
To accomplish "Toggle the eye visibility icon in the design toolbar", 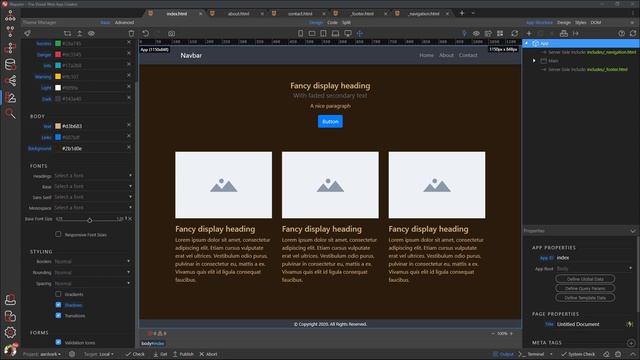I will pyautogui.click(x=476, y=33).
